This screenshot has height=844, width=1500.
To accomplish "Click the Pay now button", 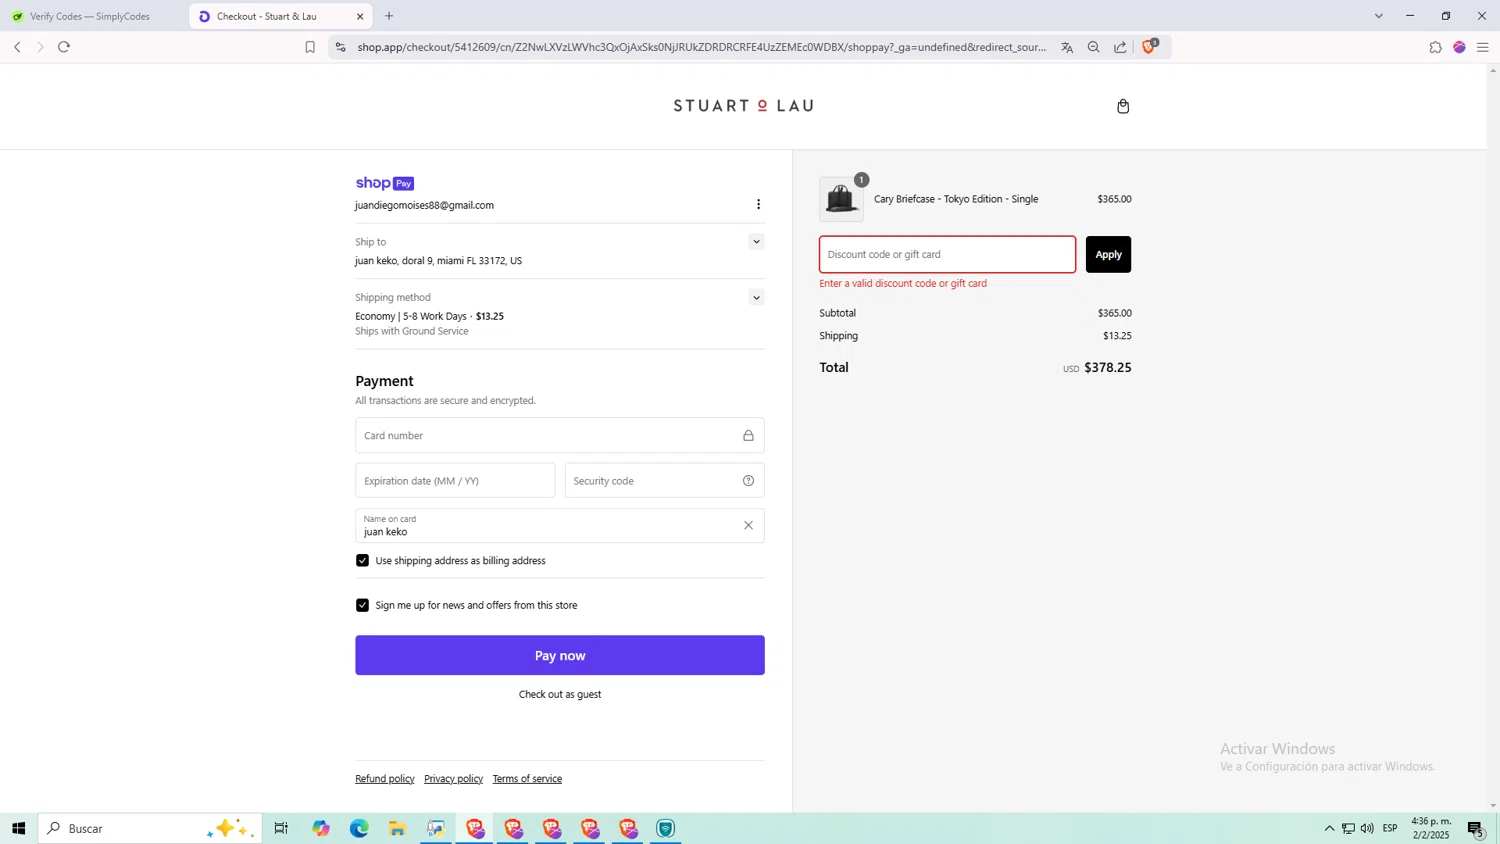I will click(560, 655).
